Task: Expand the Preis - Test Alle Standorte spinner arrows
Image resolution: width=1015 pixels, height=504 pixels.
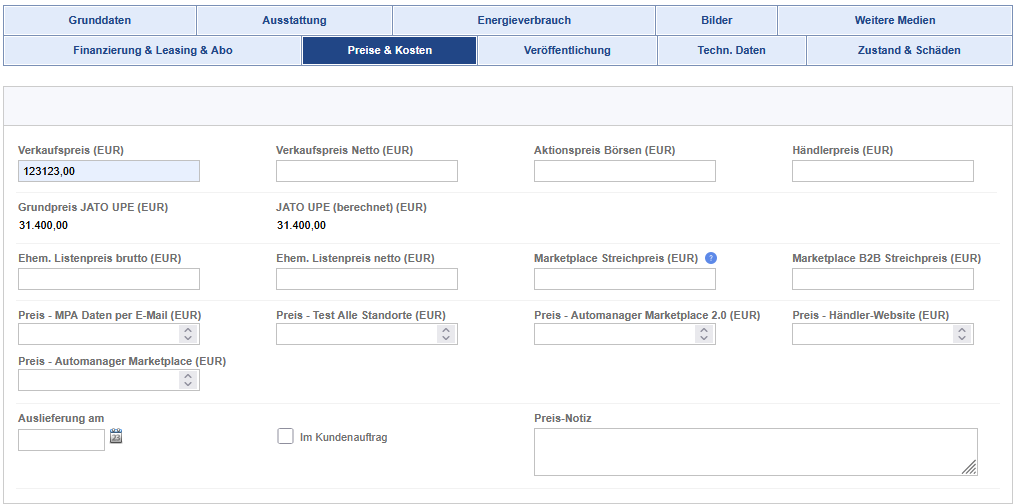Action: (x=446, y=334)
